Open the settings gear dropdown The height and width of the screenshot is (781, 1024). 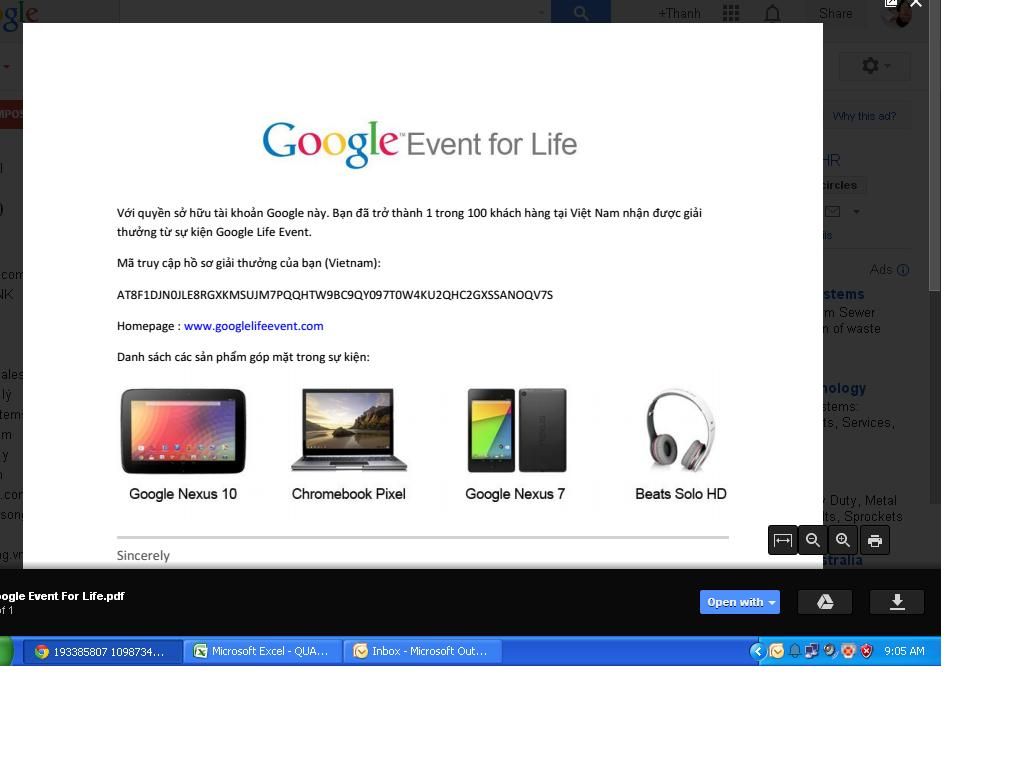tap(877, 66)
